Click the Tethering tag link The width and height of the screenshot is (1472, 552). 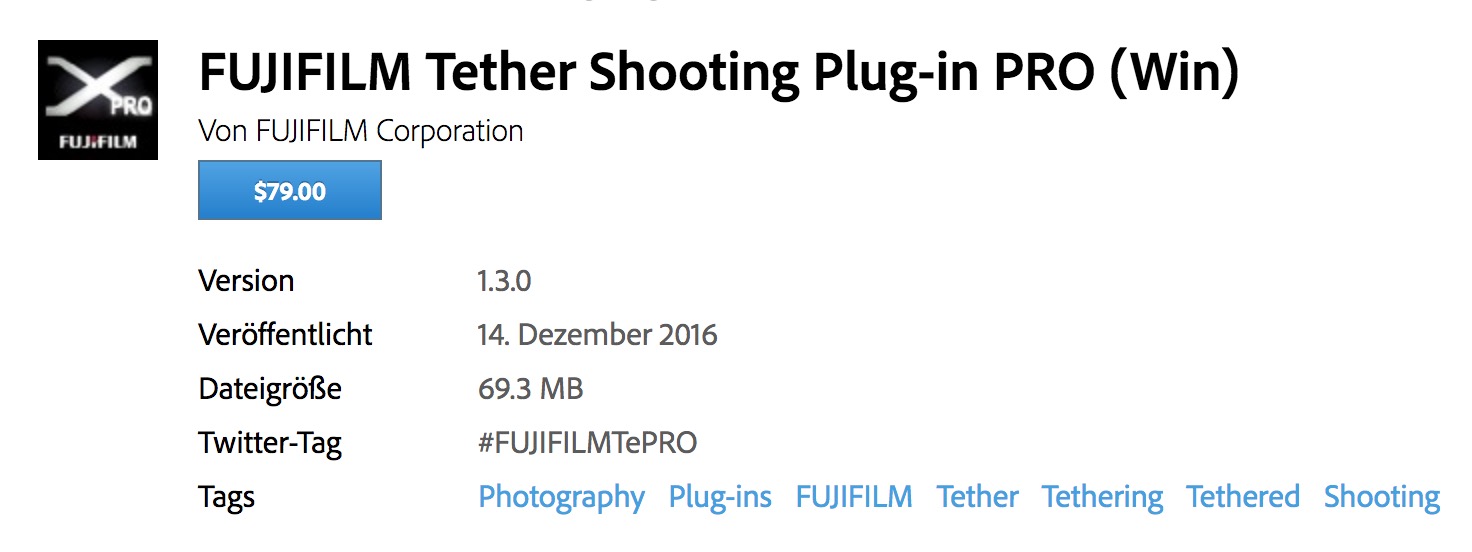[1102, 497]
